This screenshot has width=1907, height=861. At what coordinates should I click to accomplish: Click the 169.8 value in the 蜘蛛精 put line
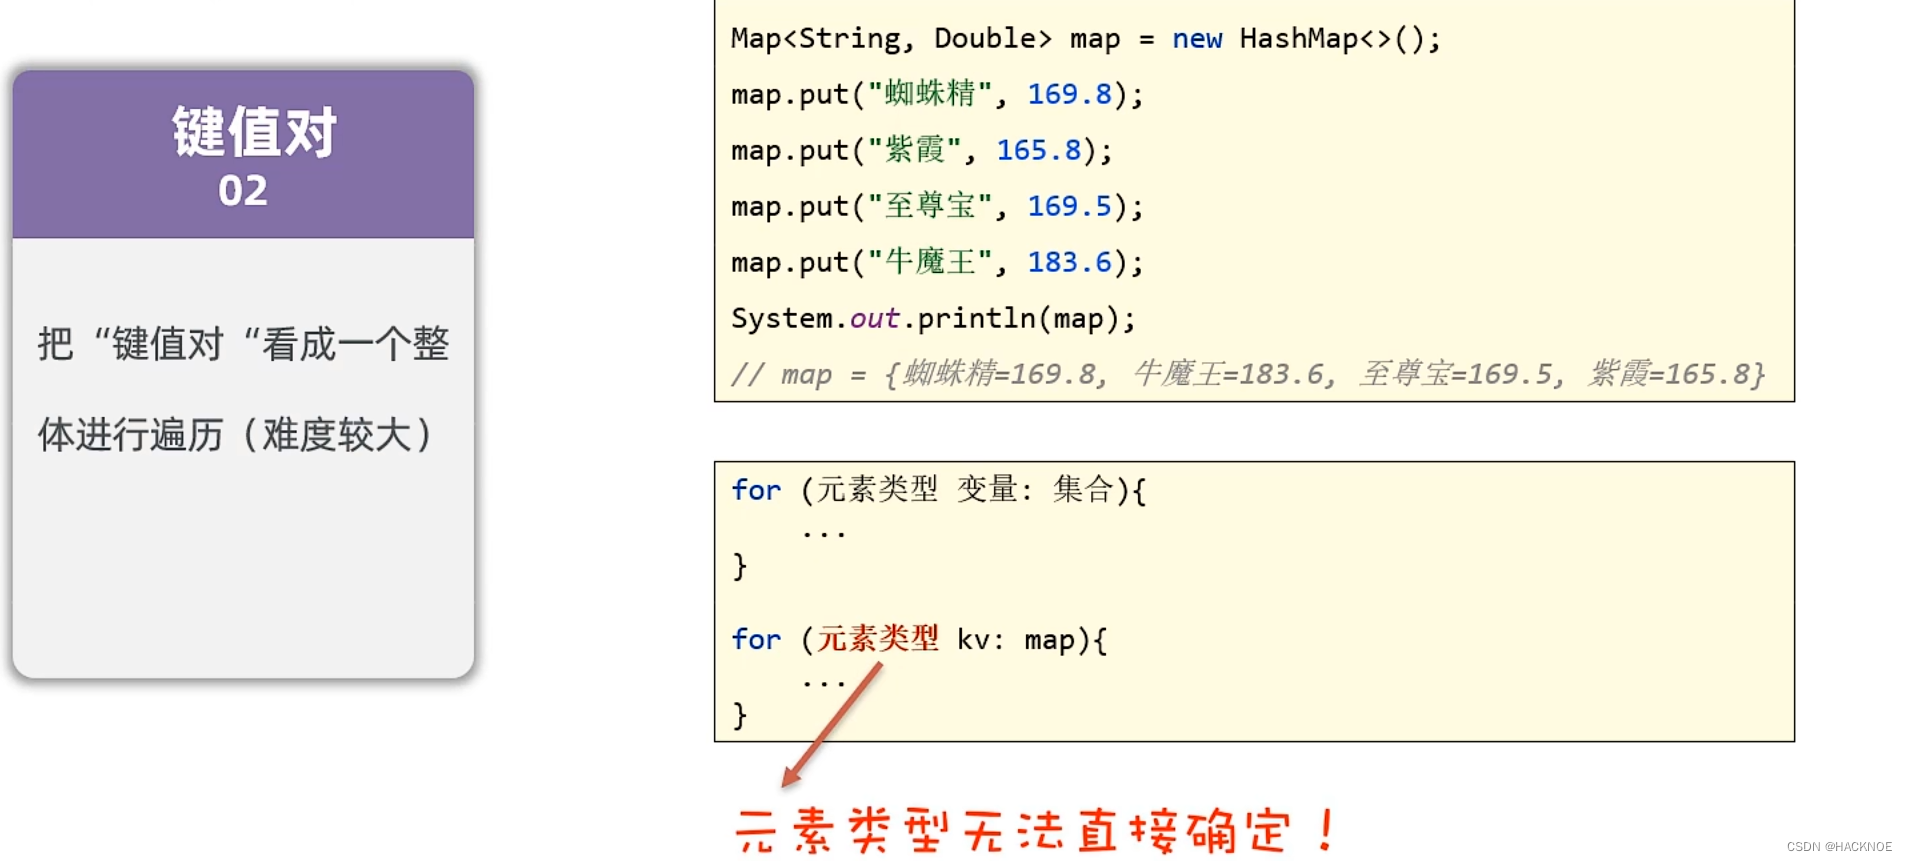click(x=1070, y=94)
